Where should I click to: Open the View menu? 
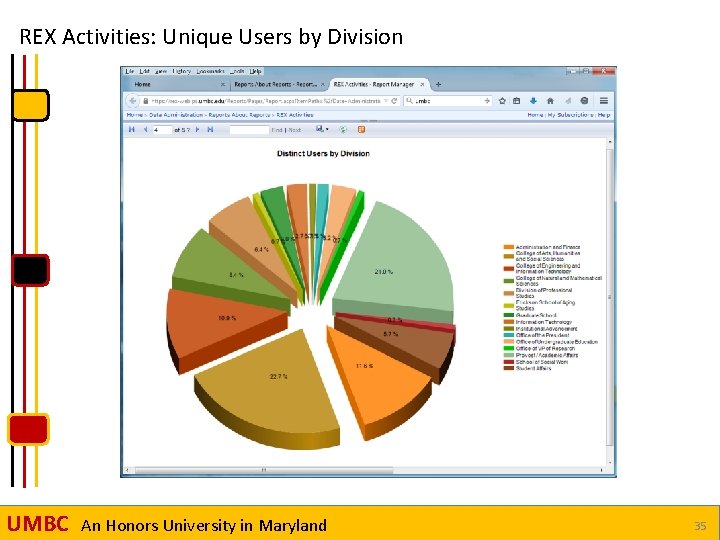(161, 71)
